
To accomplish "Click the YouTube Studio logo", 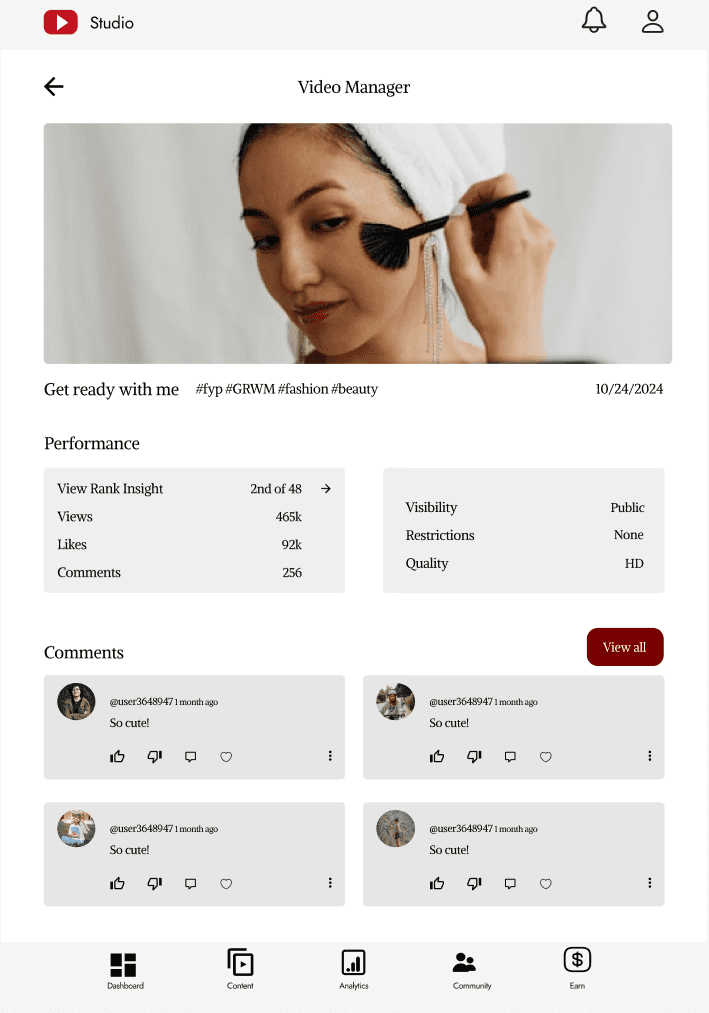I will [x=89, y=23].
